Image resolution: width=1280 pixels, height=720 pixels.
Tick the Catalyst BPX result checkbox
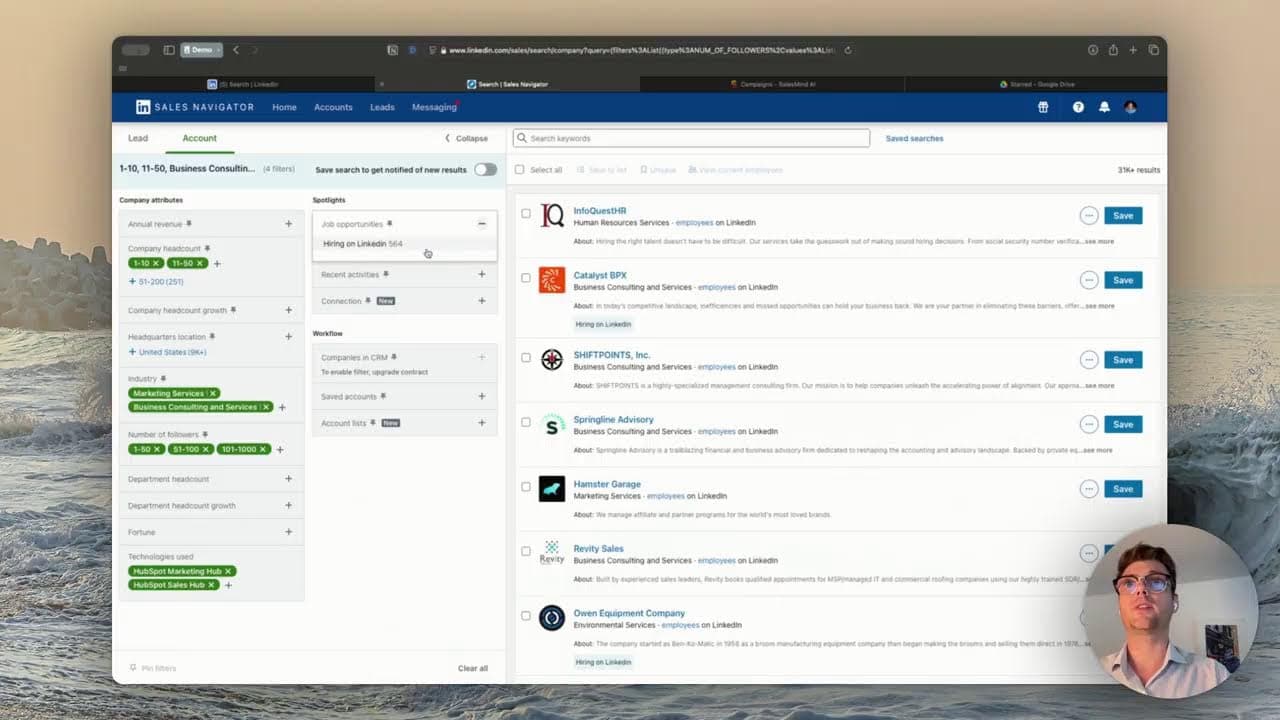[x=526, y=278]
